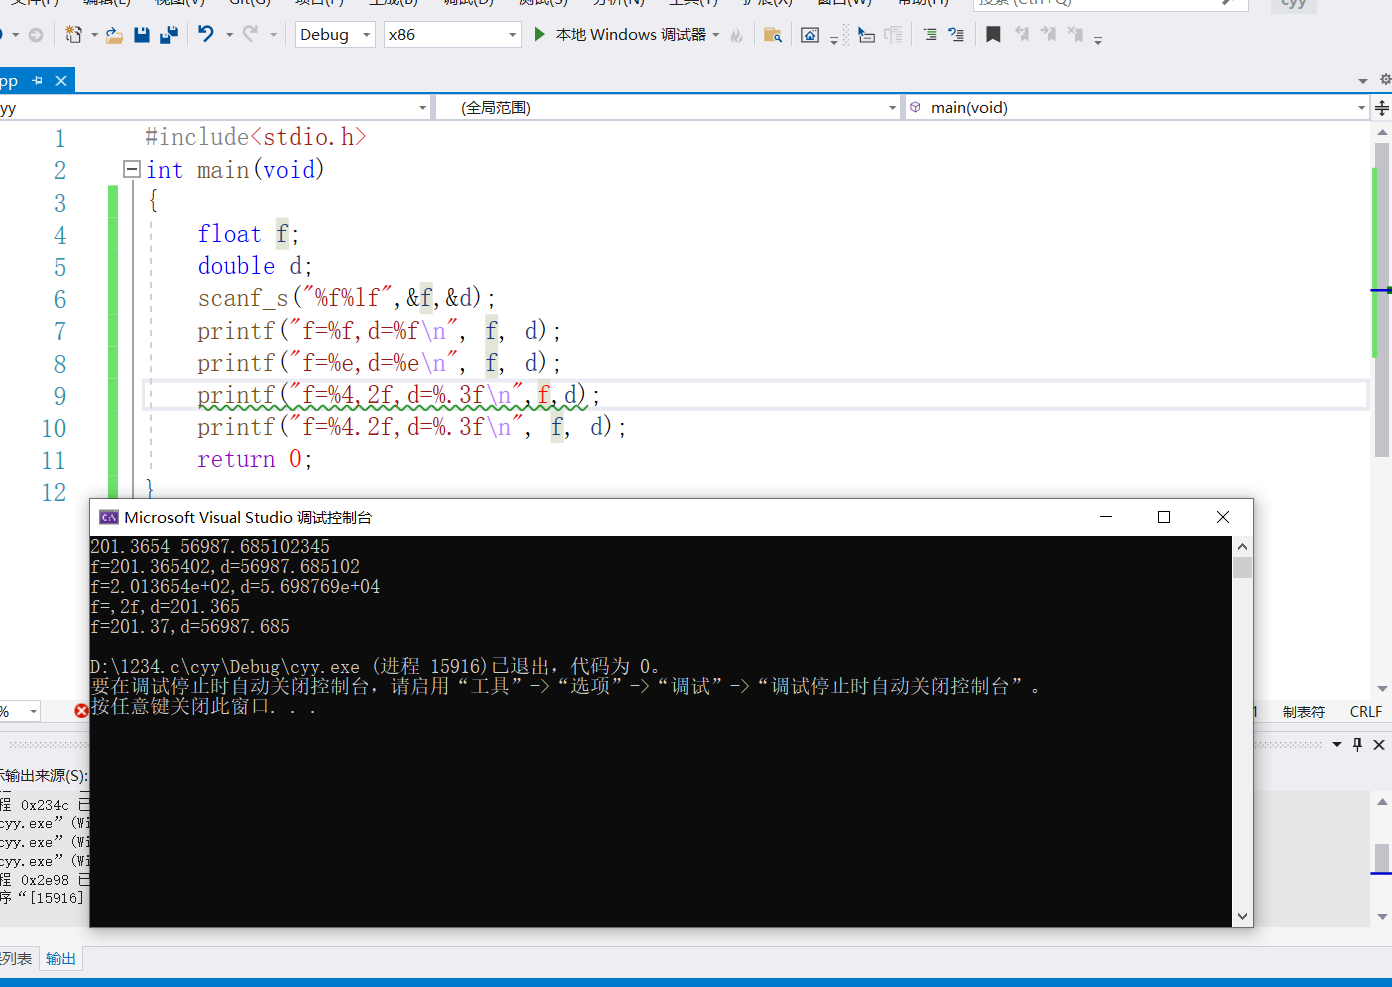Switch to the error list tab ending in 列表
The width and height of the screenshot is (1392, 987).
(17, 958)
